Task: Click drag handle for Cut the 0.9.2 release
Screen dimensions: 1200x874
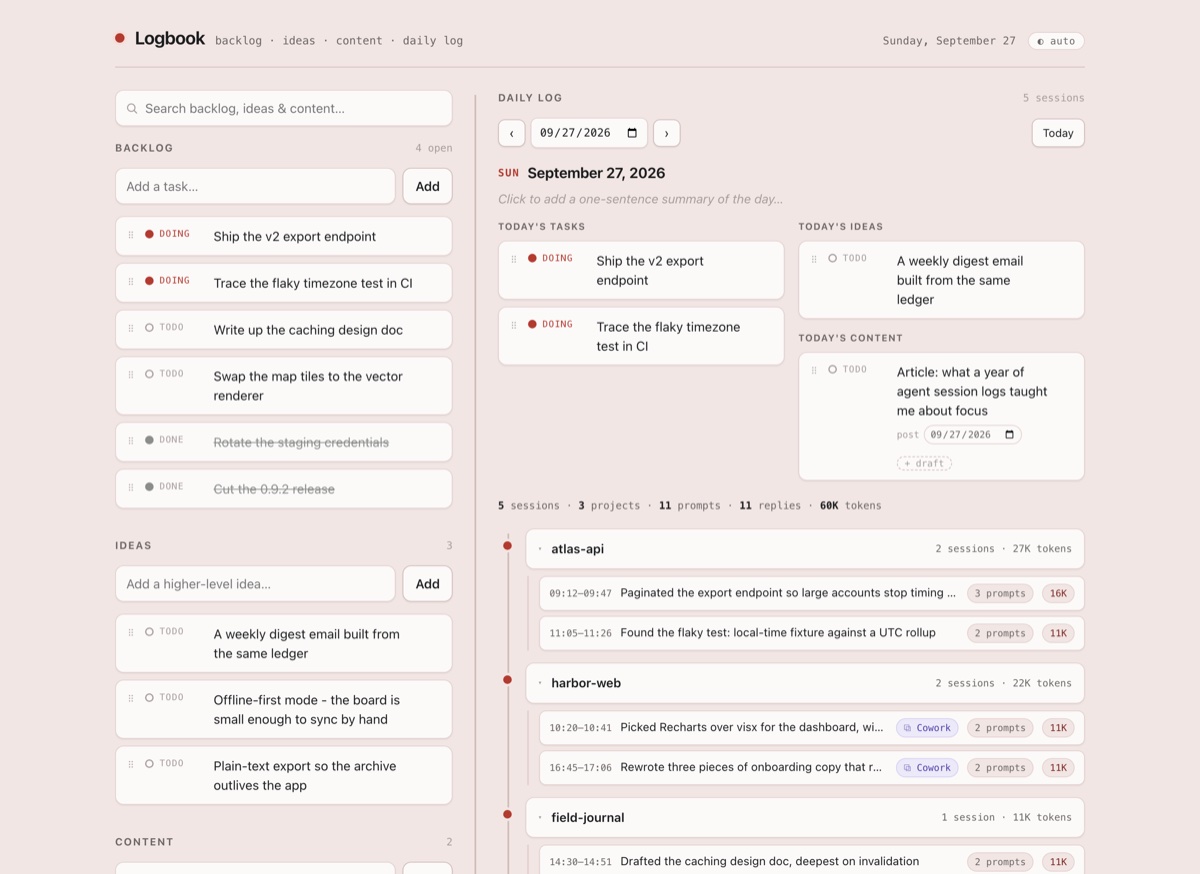Action: (x=131, y=487)
